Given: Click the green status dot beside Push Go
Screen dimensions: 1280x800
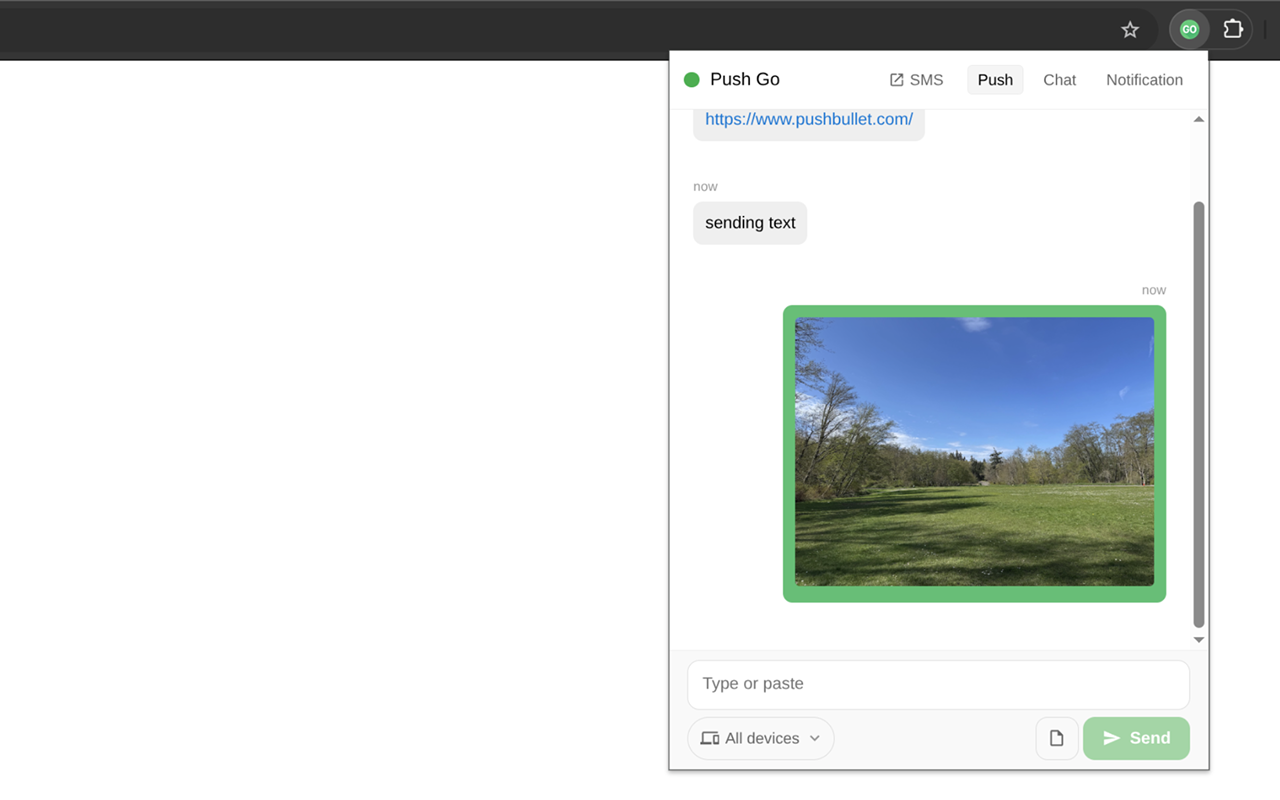Looking at the screenshot, I should [691, 80].
